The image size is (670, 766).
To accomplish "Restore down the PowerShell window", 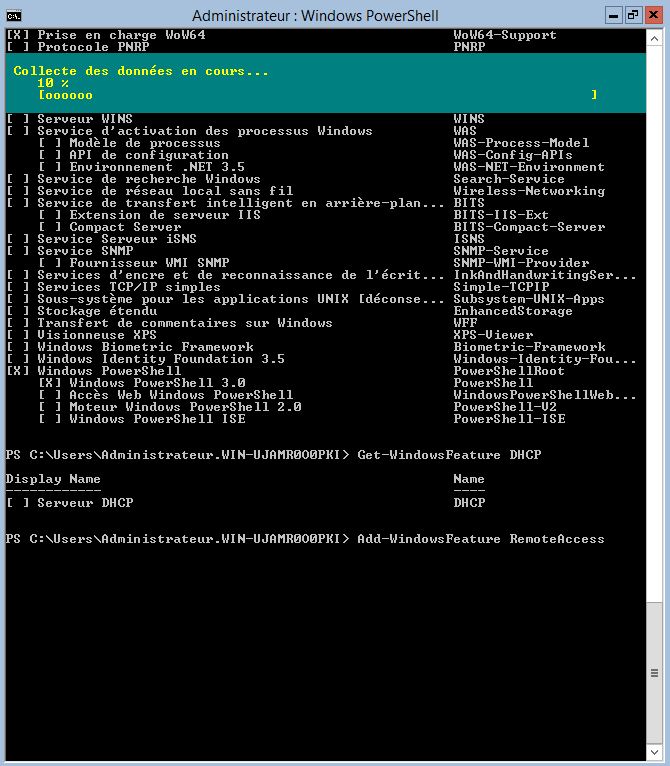I will click(x=633, y=15).
